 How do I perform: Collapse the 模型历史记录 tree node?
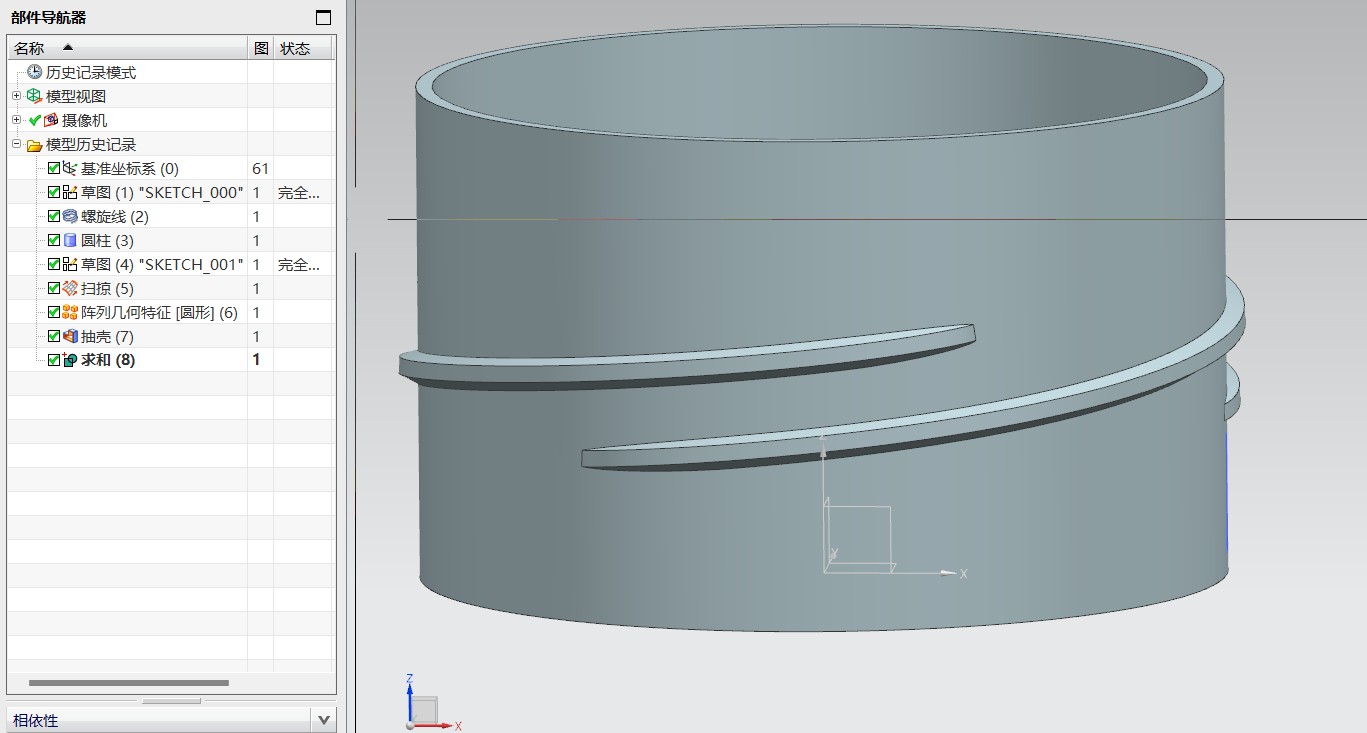tap(16, 144)
